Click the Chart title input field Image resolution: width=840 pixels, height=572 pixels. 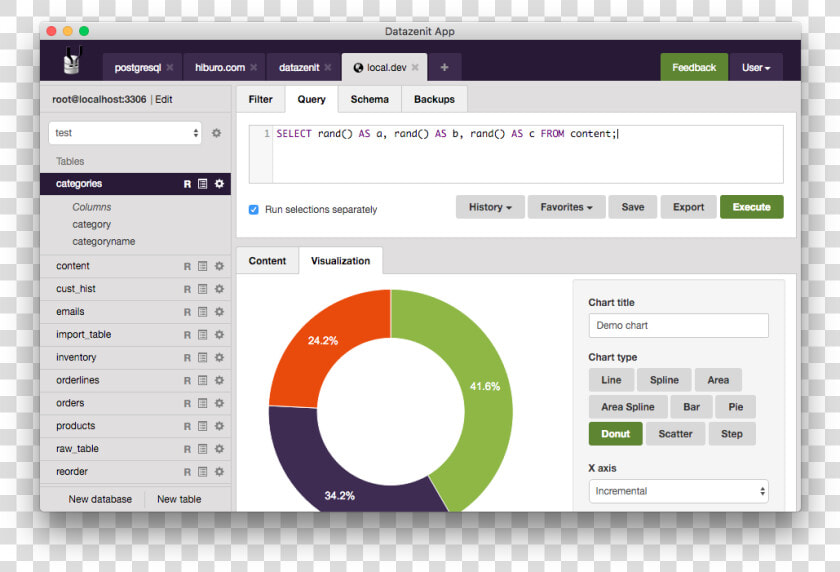(678, 326)
